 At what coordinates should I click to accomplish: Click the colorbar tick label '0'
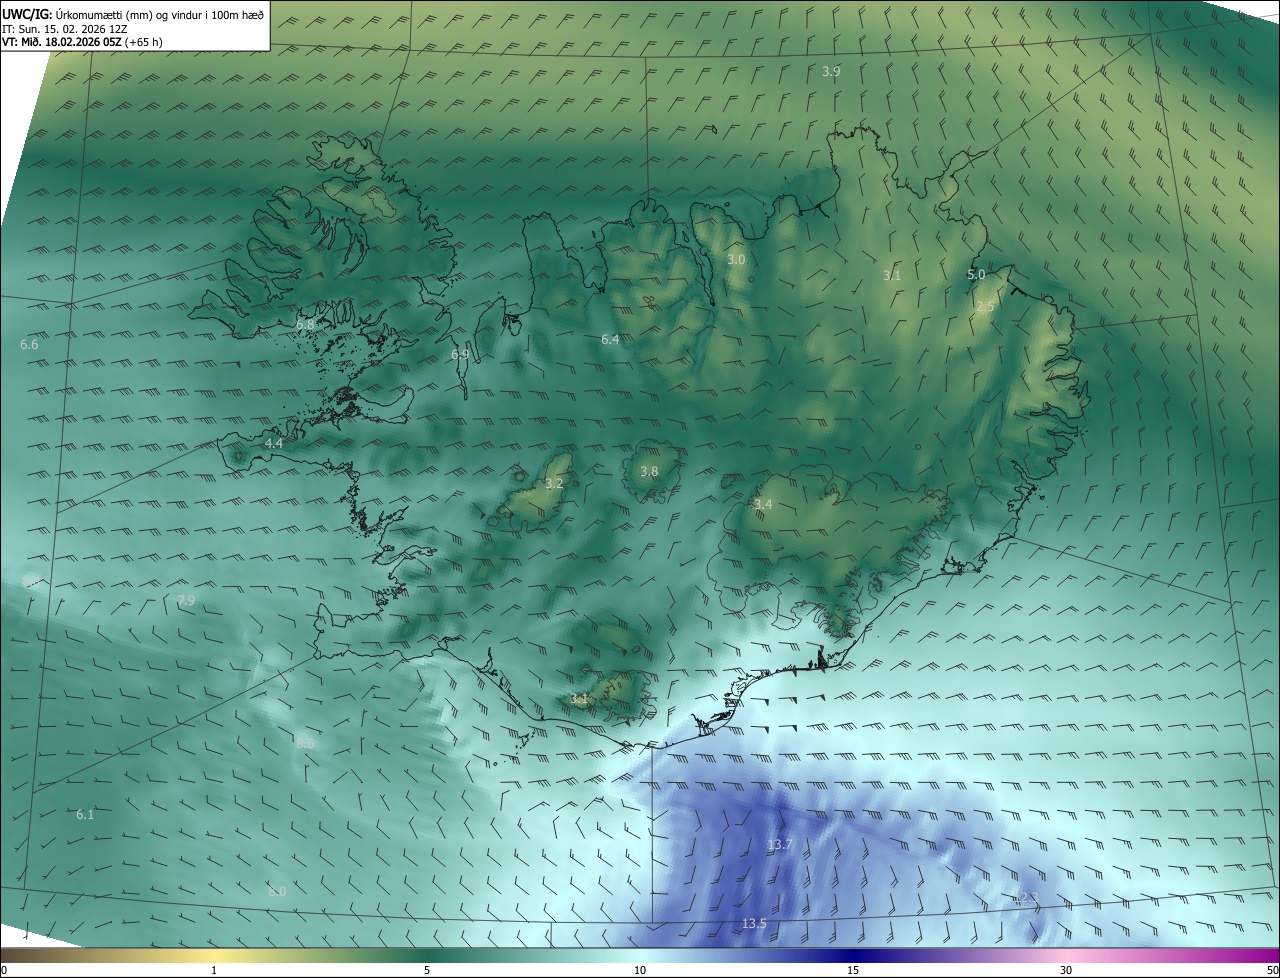[x=3, y=970]
